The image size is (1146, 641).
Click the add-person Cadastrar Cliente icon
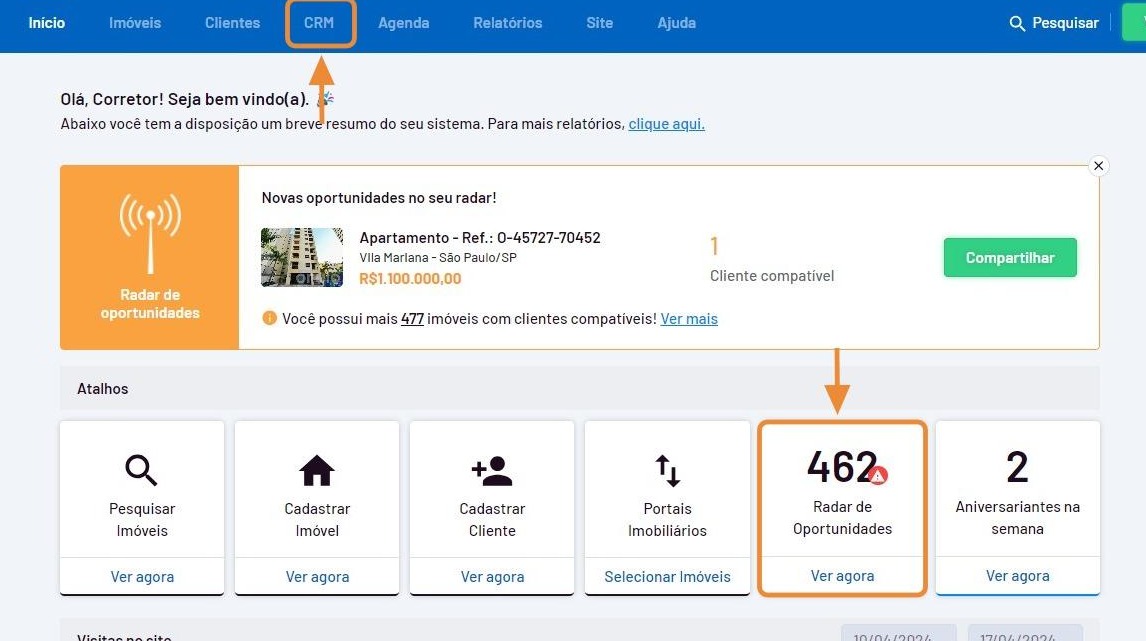click(492, 469)
